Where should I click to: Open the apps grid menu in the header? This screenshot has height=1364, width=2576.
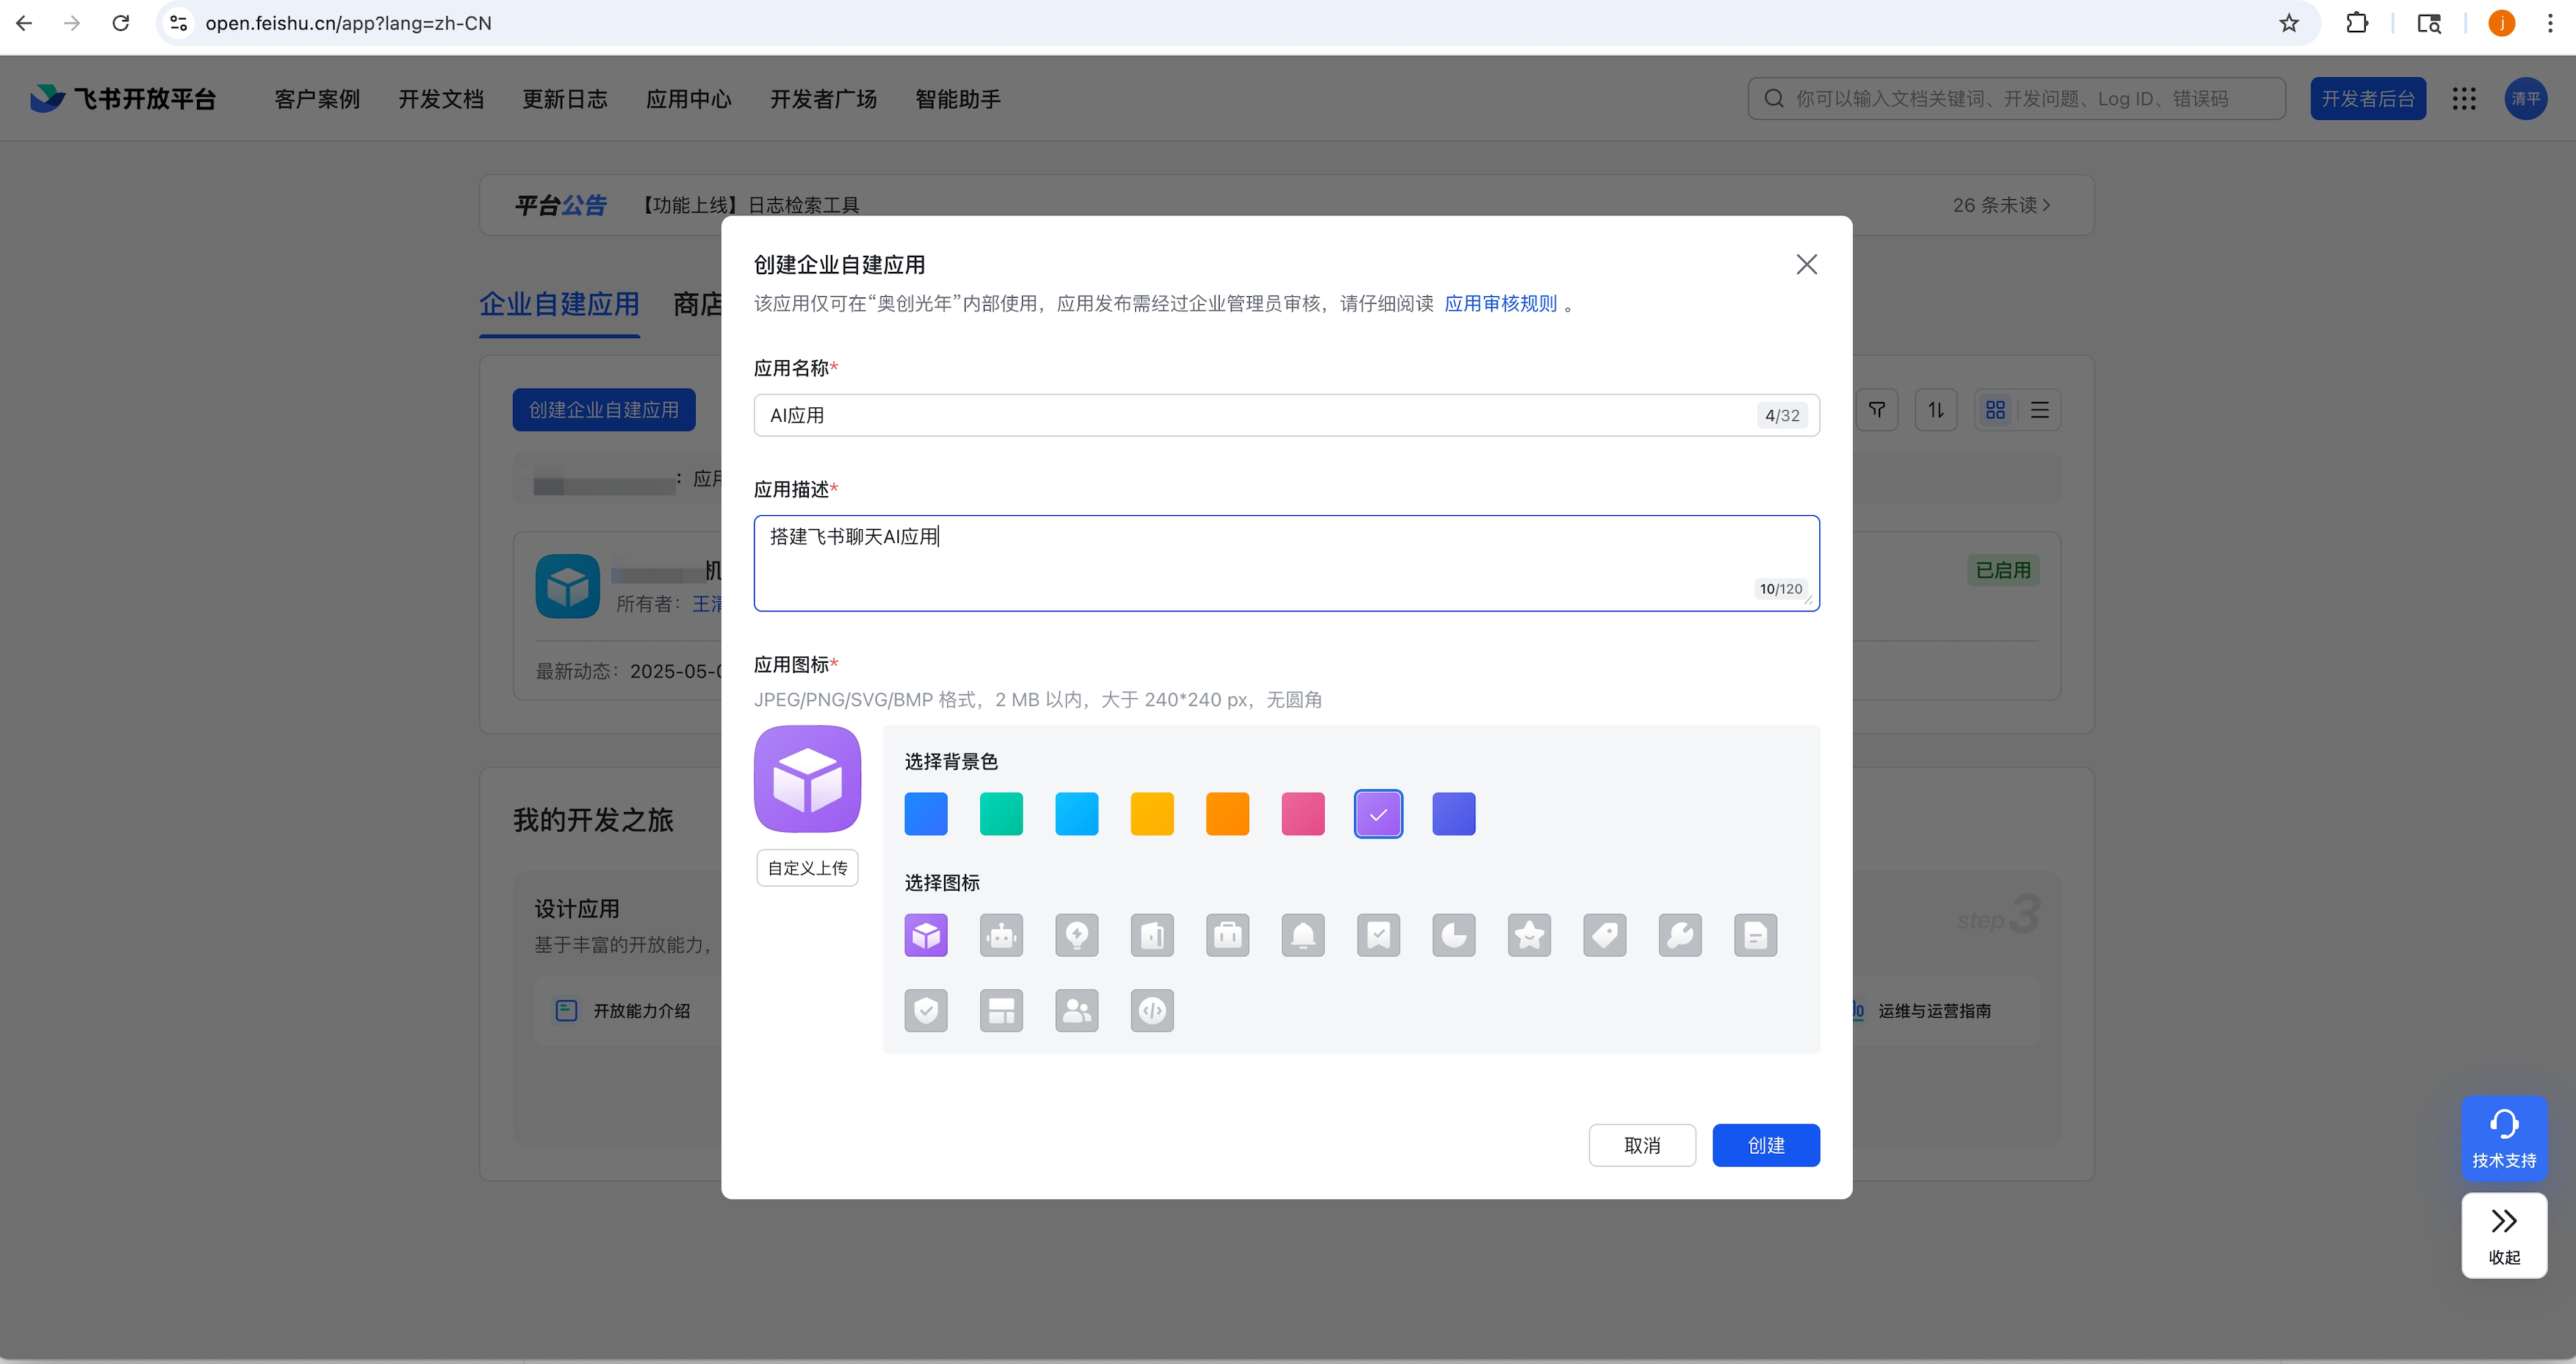[x=2465, y=98]
